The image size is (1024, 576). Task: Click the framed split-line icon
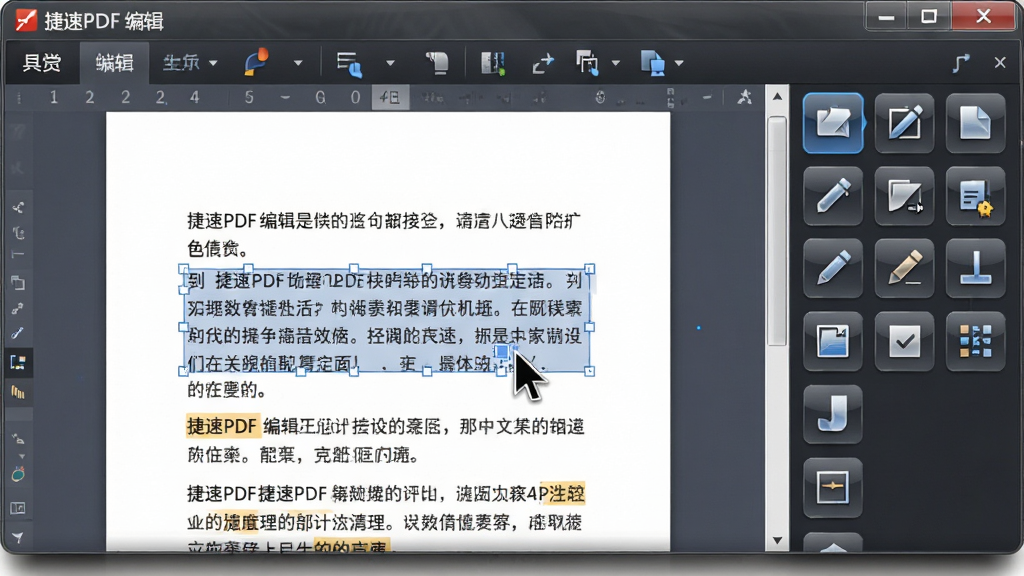pos(833,487)
